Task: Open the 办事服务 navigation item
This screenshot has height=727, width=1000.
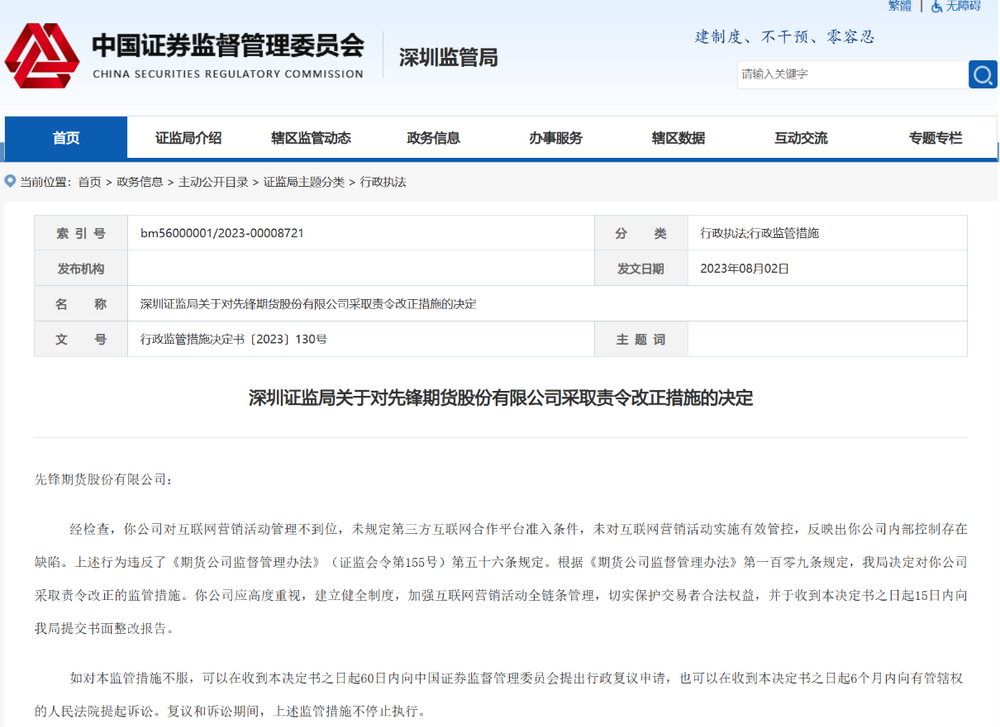Action: [x=555, y=138]
